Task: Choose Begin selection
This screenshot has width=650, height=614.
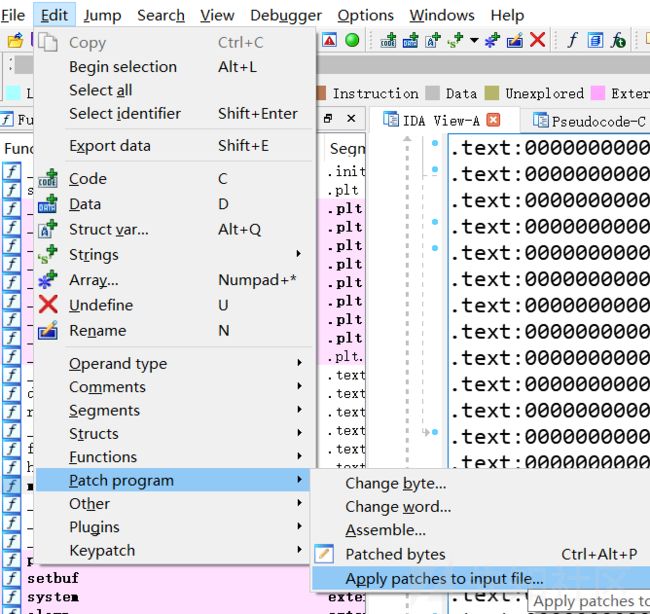Action: [x=173, y=67]
